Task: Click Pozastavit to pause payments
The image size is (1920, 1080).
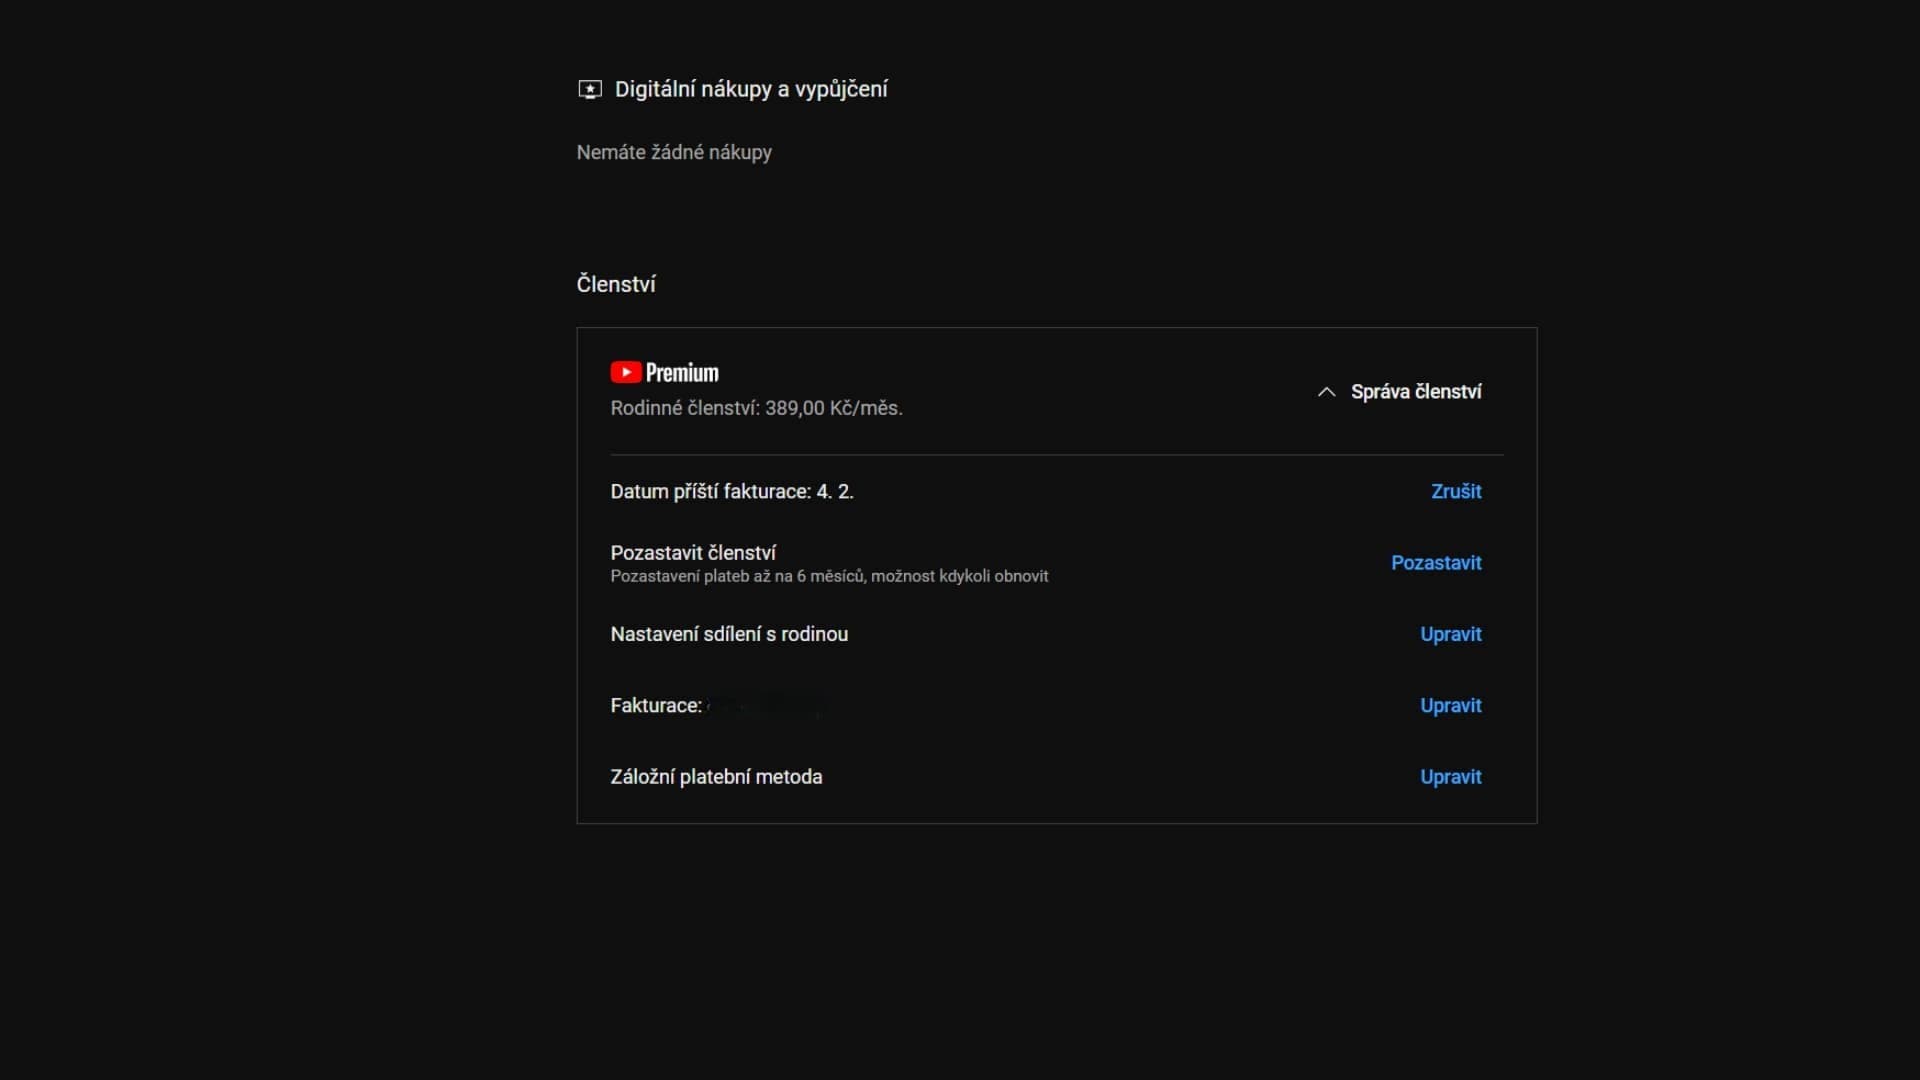Action: pos(1436,563)
